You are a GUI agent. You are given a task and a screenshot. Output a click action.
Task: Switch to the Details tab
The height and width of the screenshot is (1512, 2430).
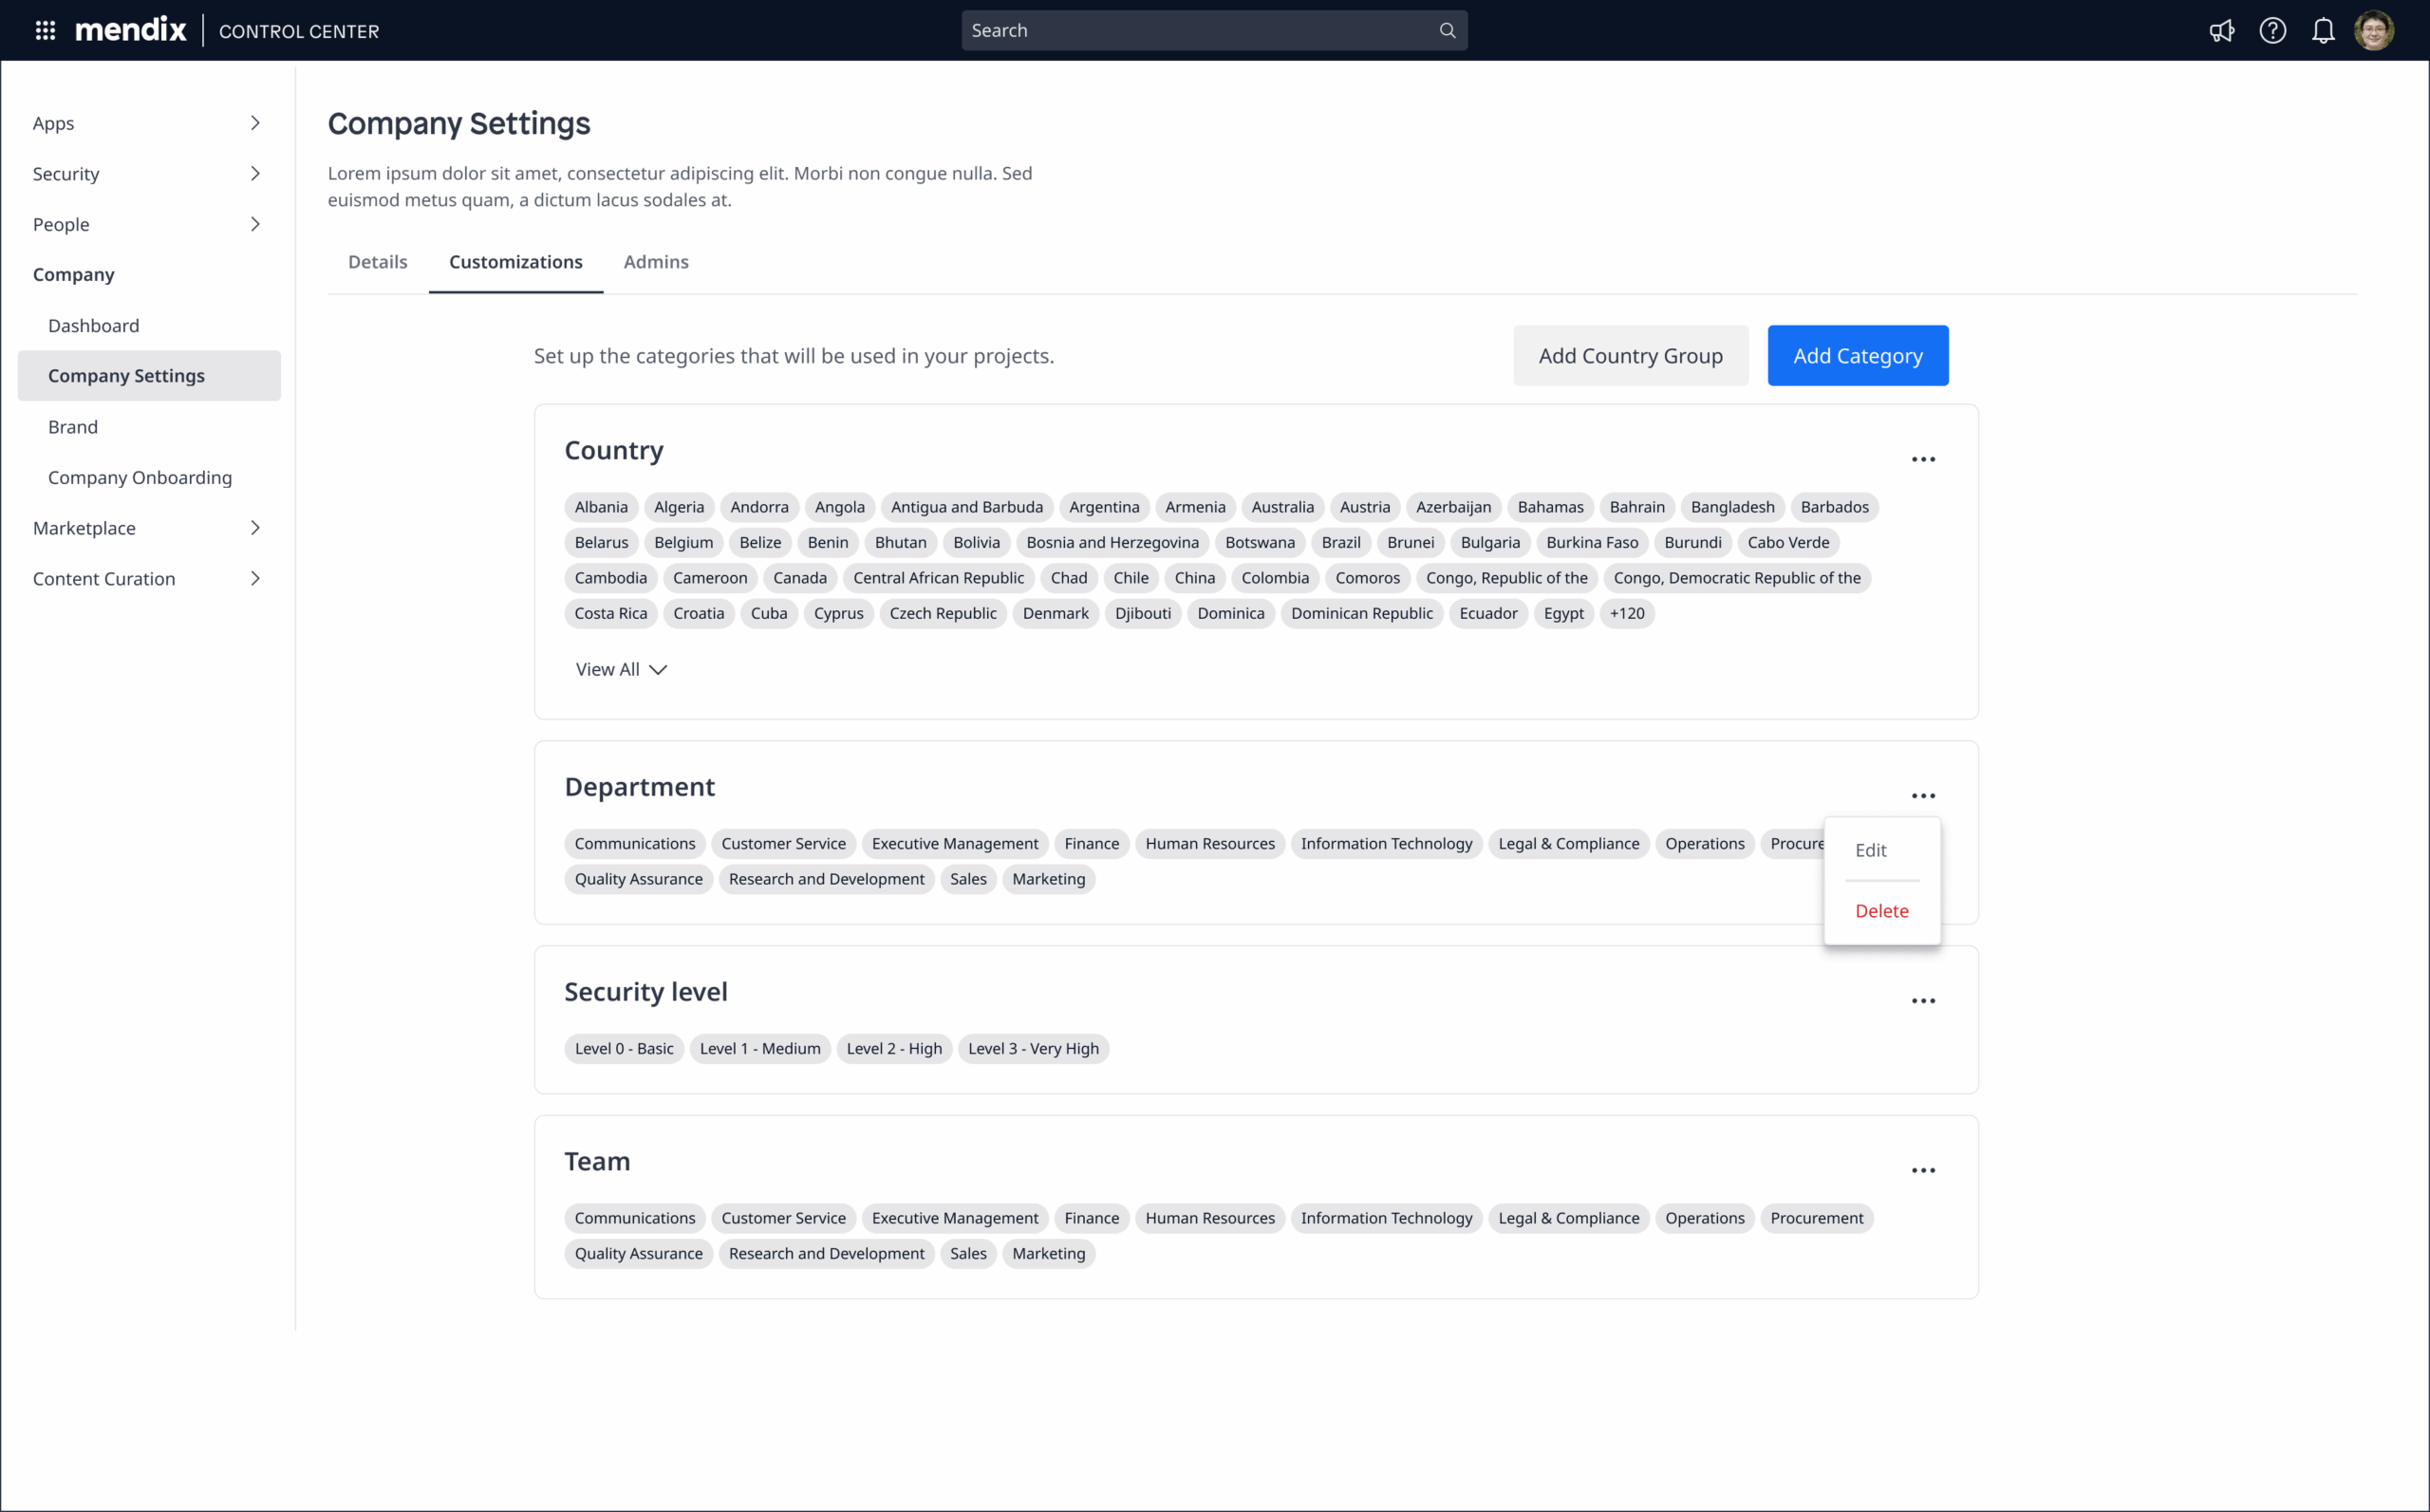coord(377,262)
